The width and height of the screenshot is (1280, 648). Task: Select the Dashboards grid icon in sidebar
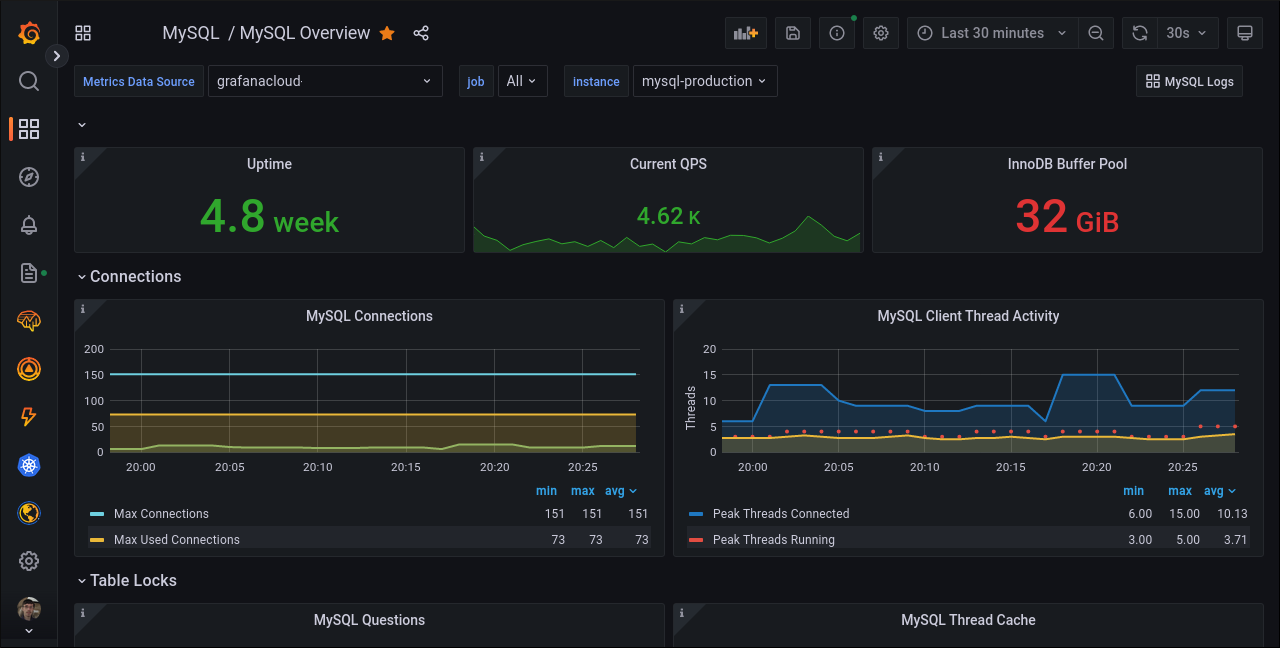[29, 128]
